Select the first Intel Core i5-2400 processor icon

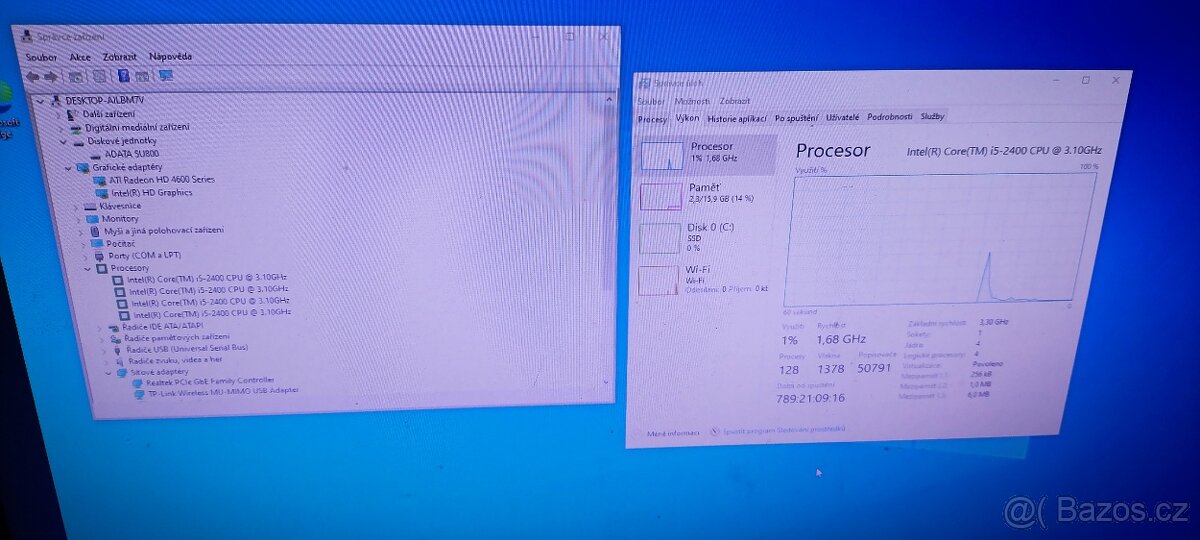pyautogui.click(x=118, y=279)
